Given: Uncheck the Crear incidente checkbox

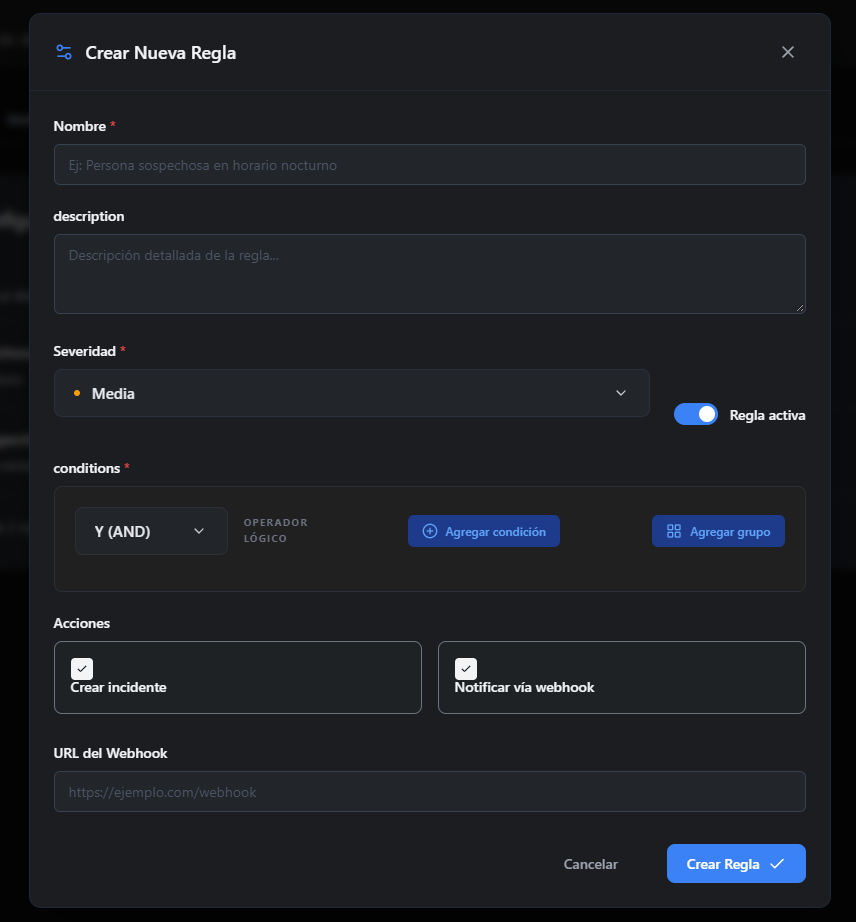Looking at the screenshot, I should pos(82,669).
